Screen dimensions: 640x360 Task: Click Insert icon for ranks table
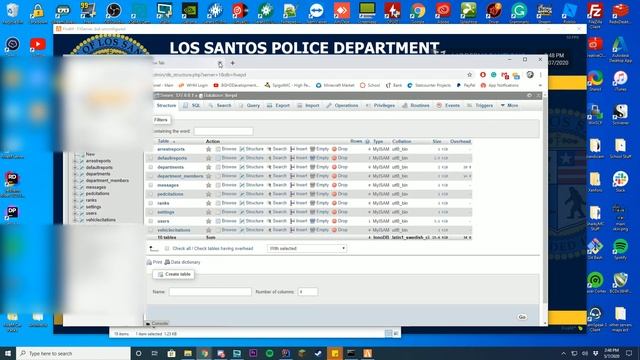click(x=292, y=203)
